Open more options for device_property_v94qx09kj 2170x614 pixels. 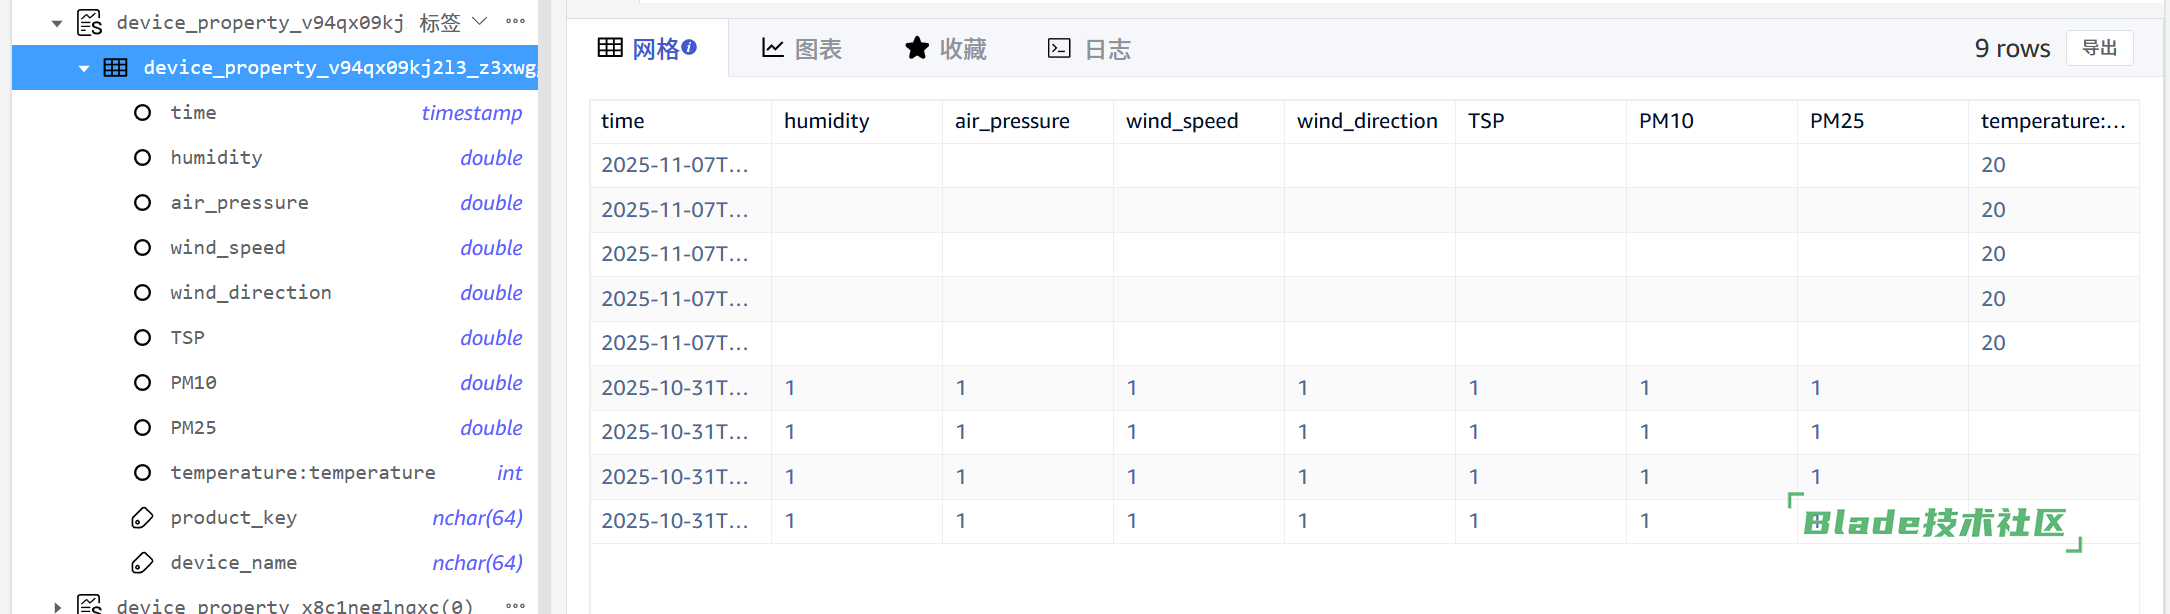[x=516, y=21]
